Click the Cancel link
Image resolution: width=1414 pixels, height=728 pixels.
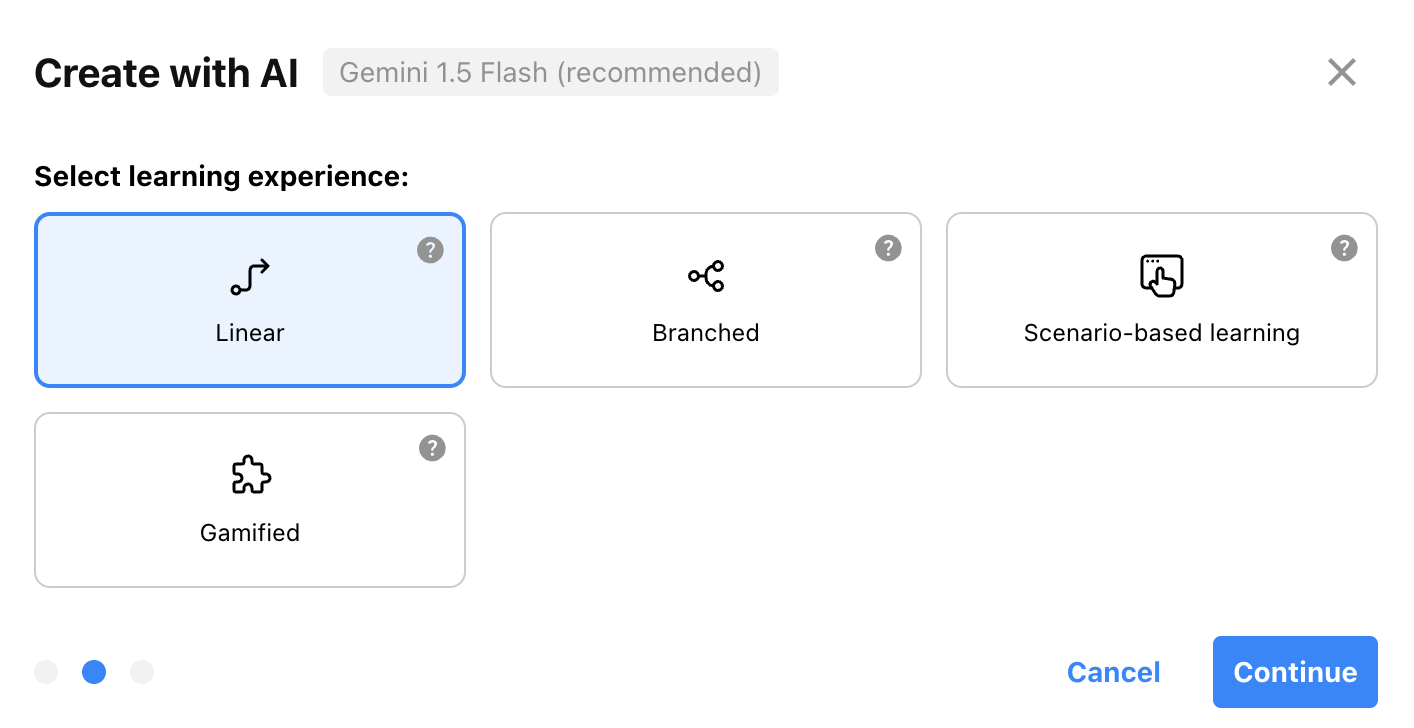pos(1114,672)
